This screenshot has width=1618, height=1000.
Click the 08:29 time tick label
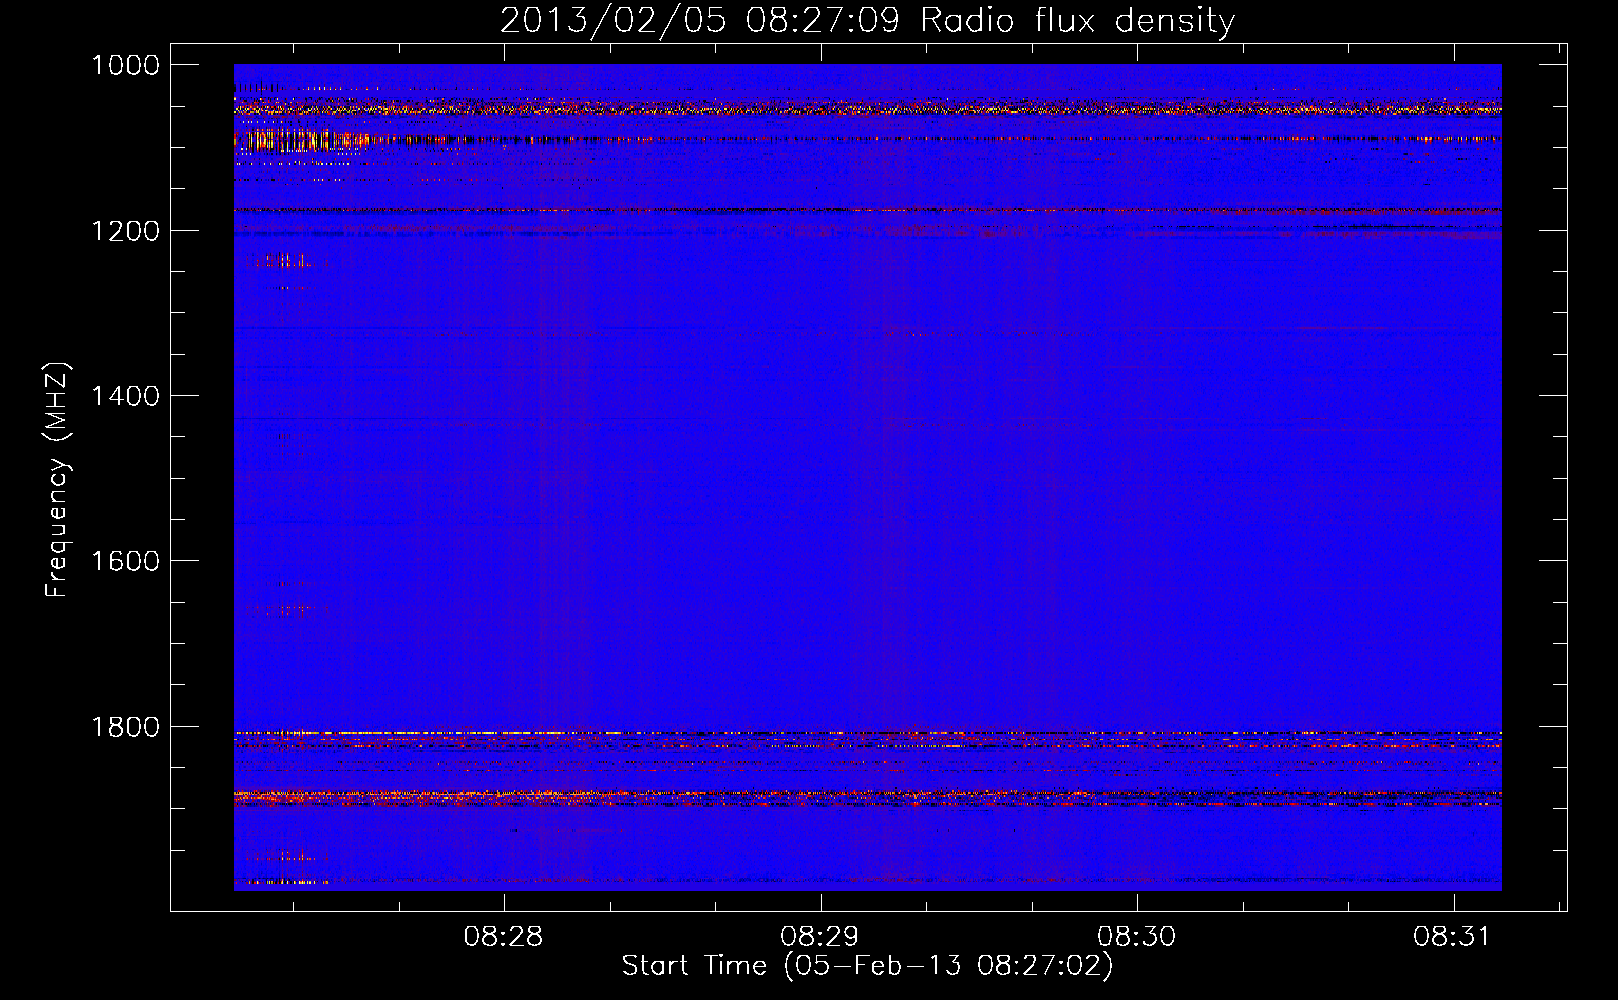(820, 937)
